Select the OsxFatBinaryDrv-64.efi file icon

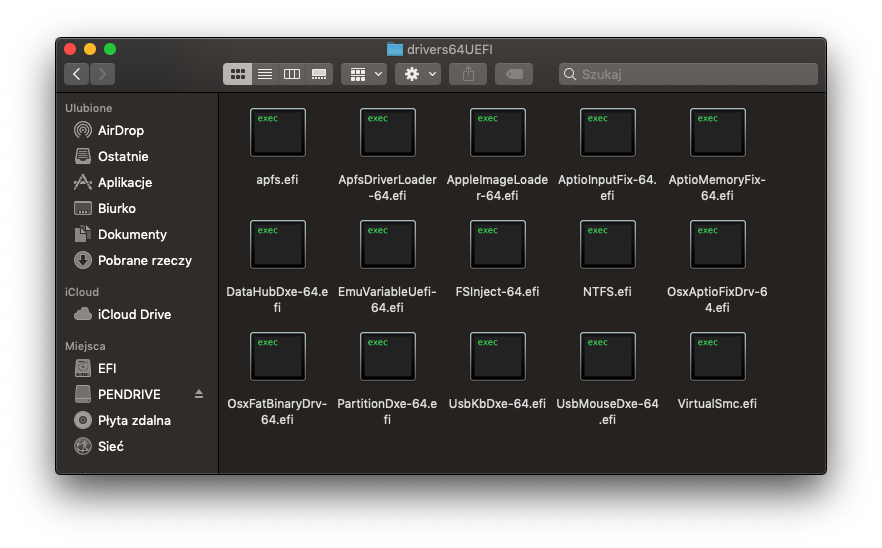278,357
